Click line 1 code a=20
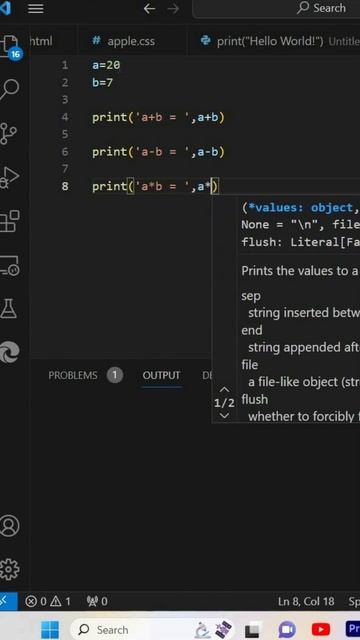This screenshot has height=640, width=360. pos(106,65)
